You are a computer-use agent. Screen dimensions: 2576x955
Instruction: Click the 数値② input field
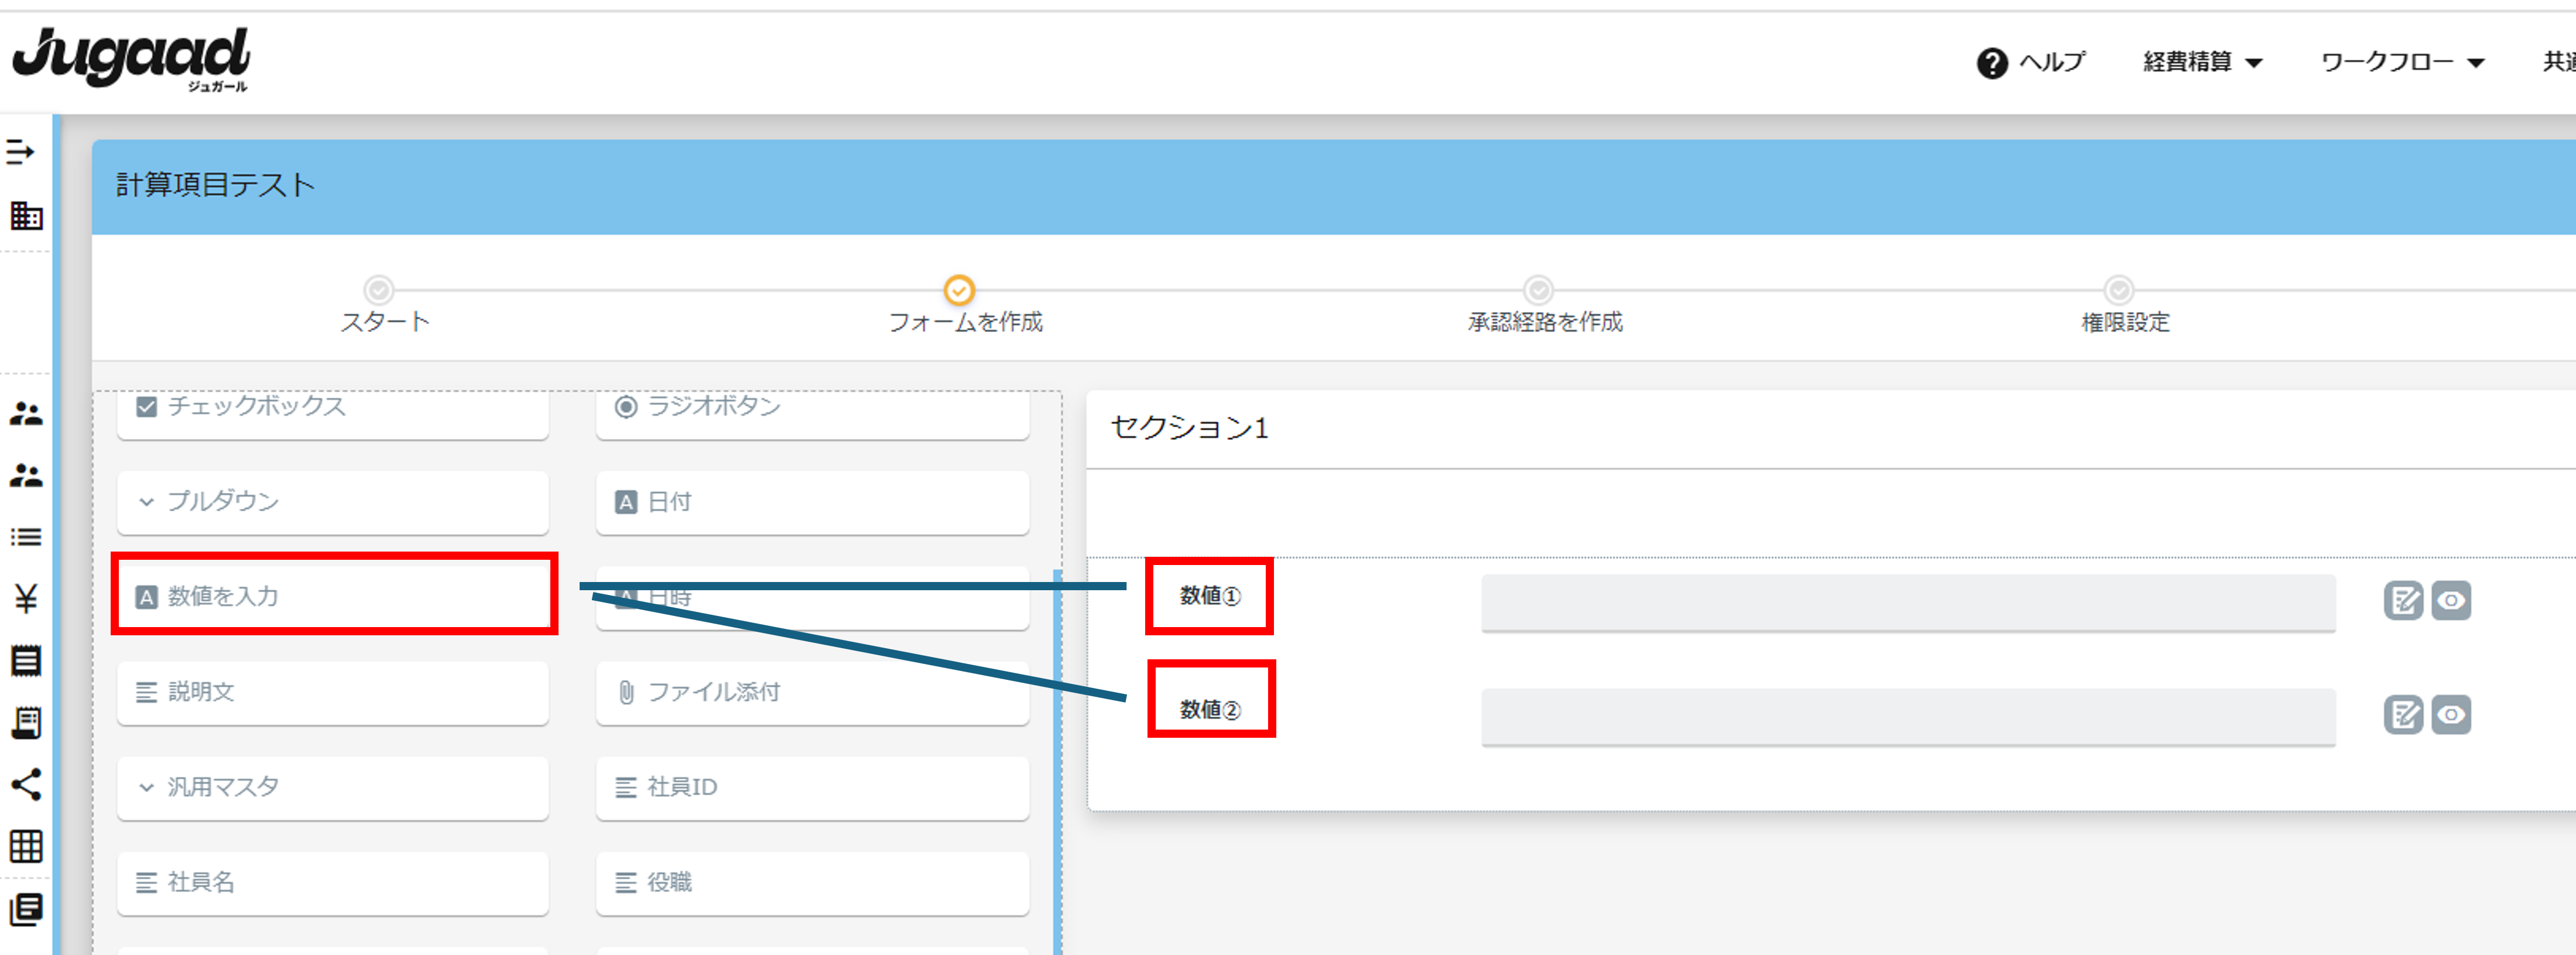[1908, 716]
